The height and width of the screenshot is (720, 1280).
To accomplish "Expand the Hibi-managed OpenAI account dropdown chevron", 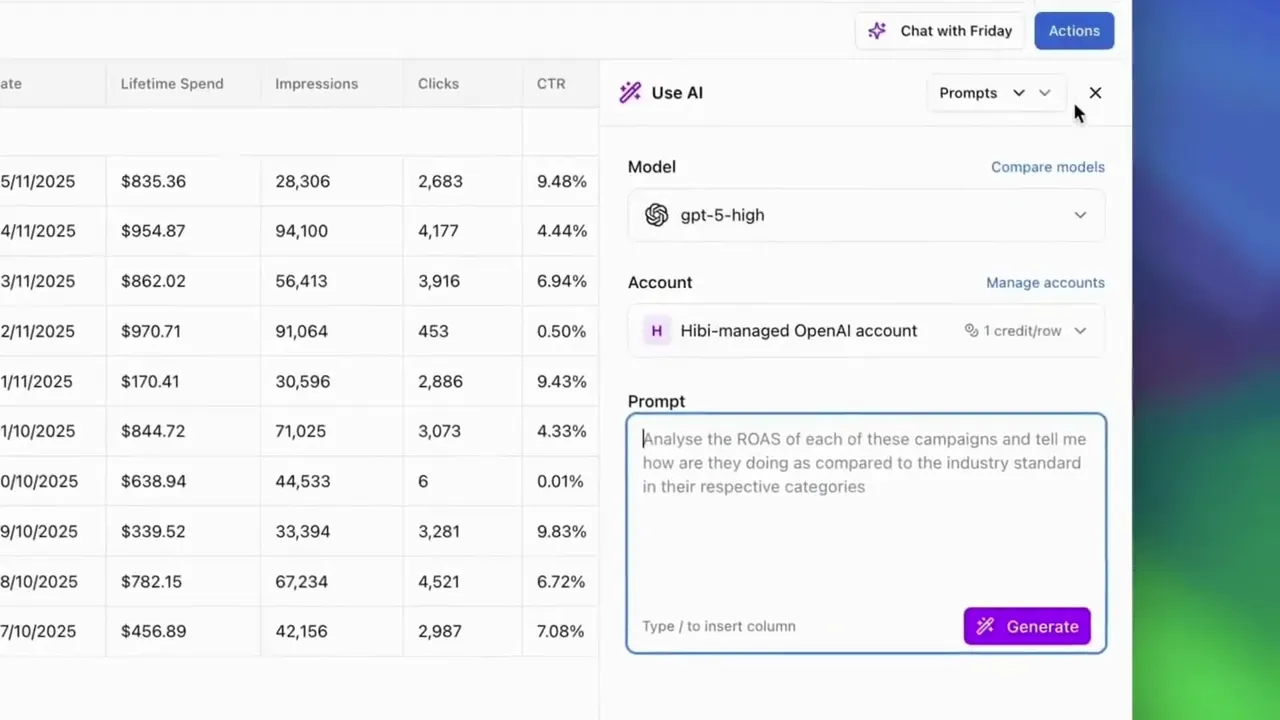I will (x=1080, y=331).
